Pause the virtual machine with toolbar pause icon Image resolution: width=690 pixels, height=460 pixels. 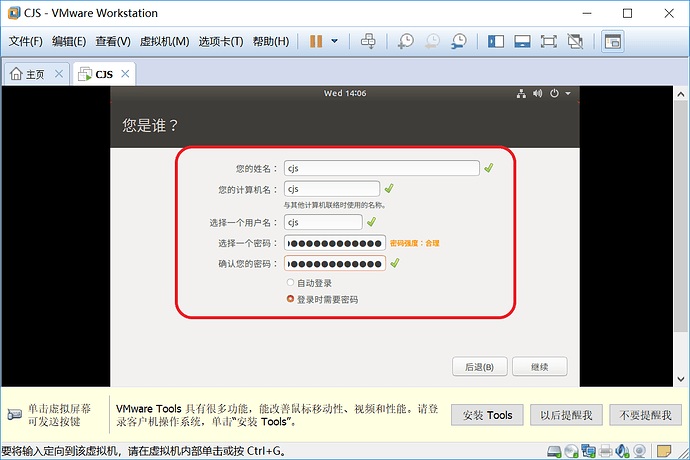pos(316,41)
